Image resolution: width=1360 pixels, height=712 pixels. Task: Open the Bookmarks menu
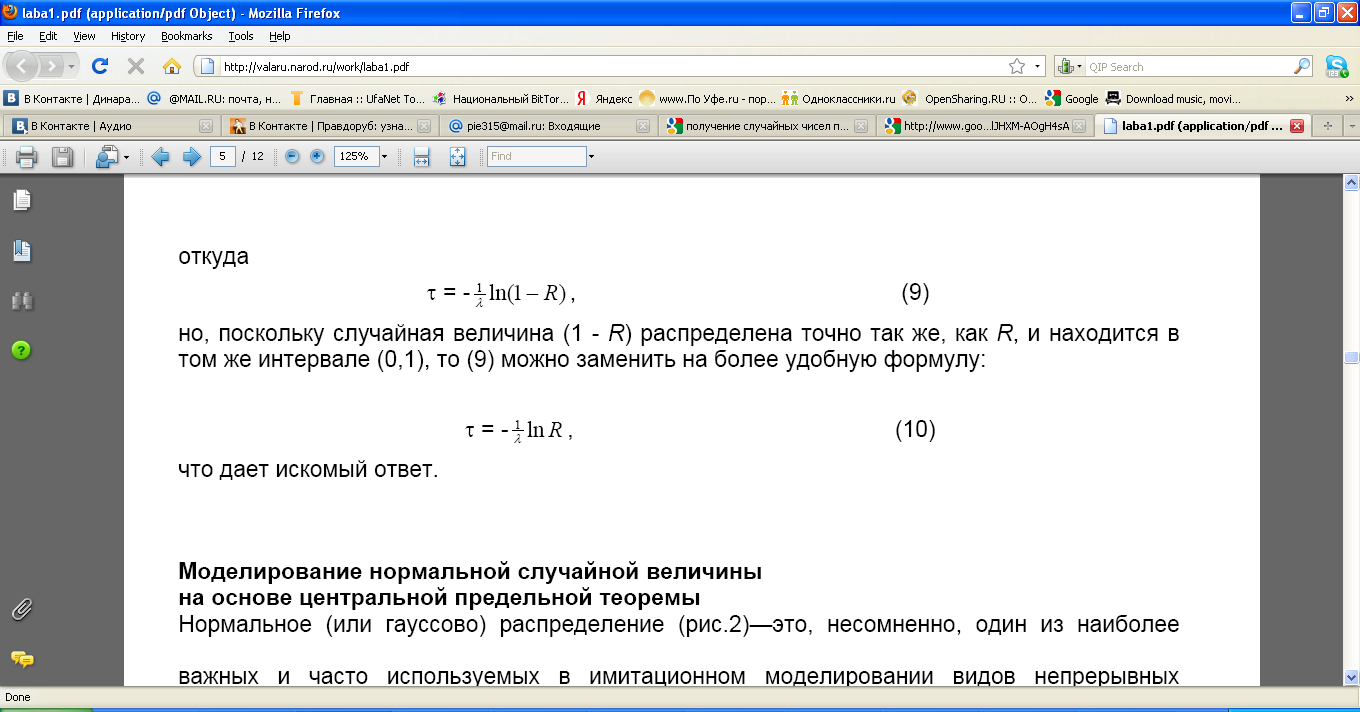click(x=187, y=36)
